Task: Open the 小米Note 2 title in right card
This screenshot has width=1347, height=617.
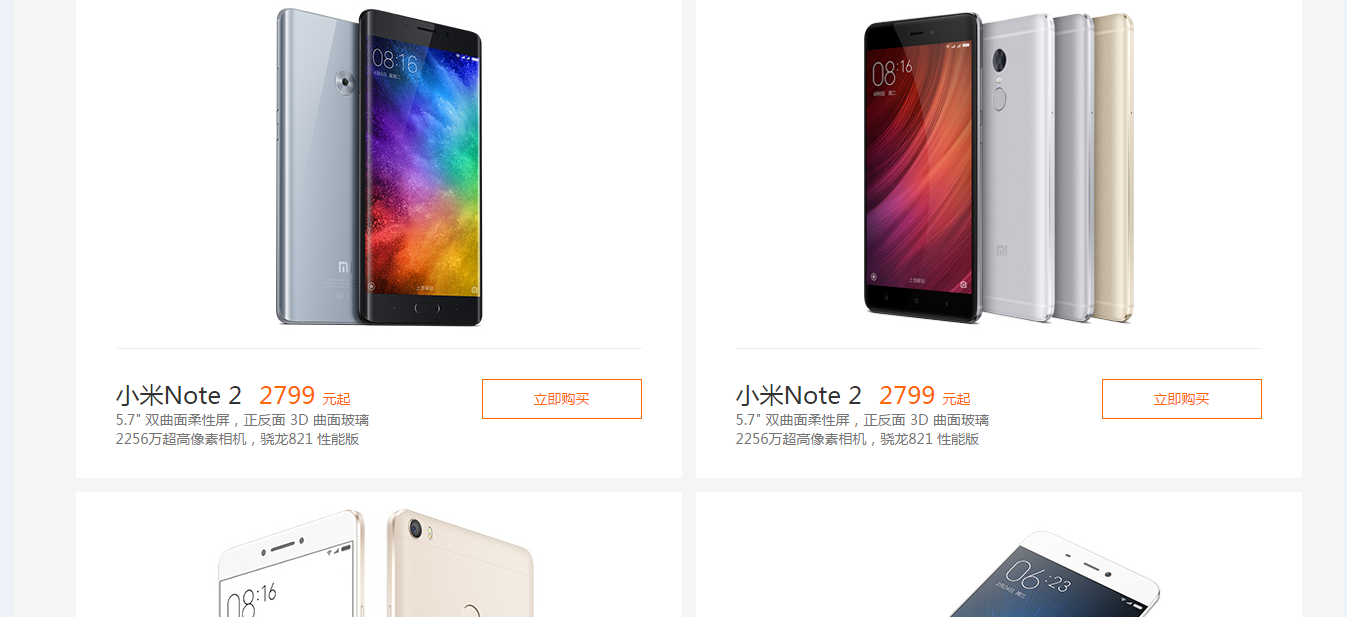Action: pos(799,396)
